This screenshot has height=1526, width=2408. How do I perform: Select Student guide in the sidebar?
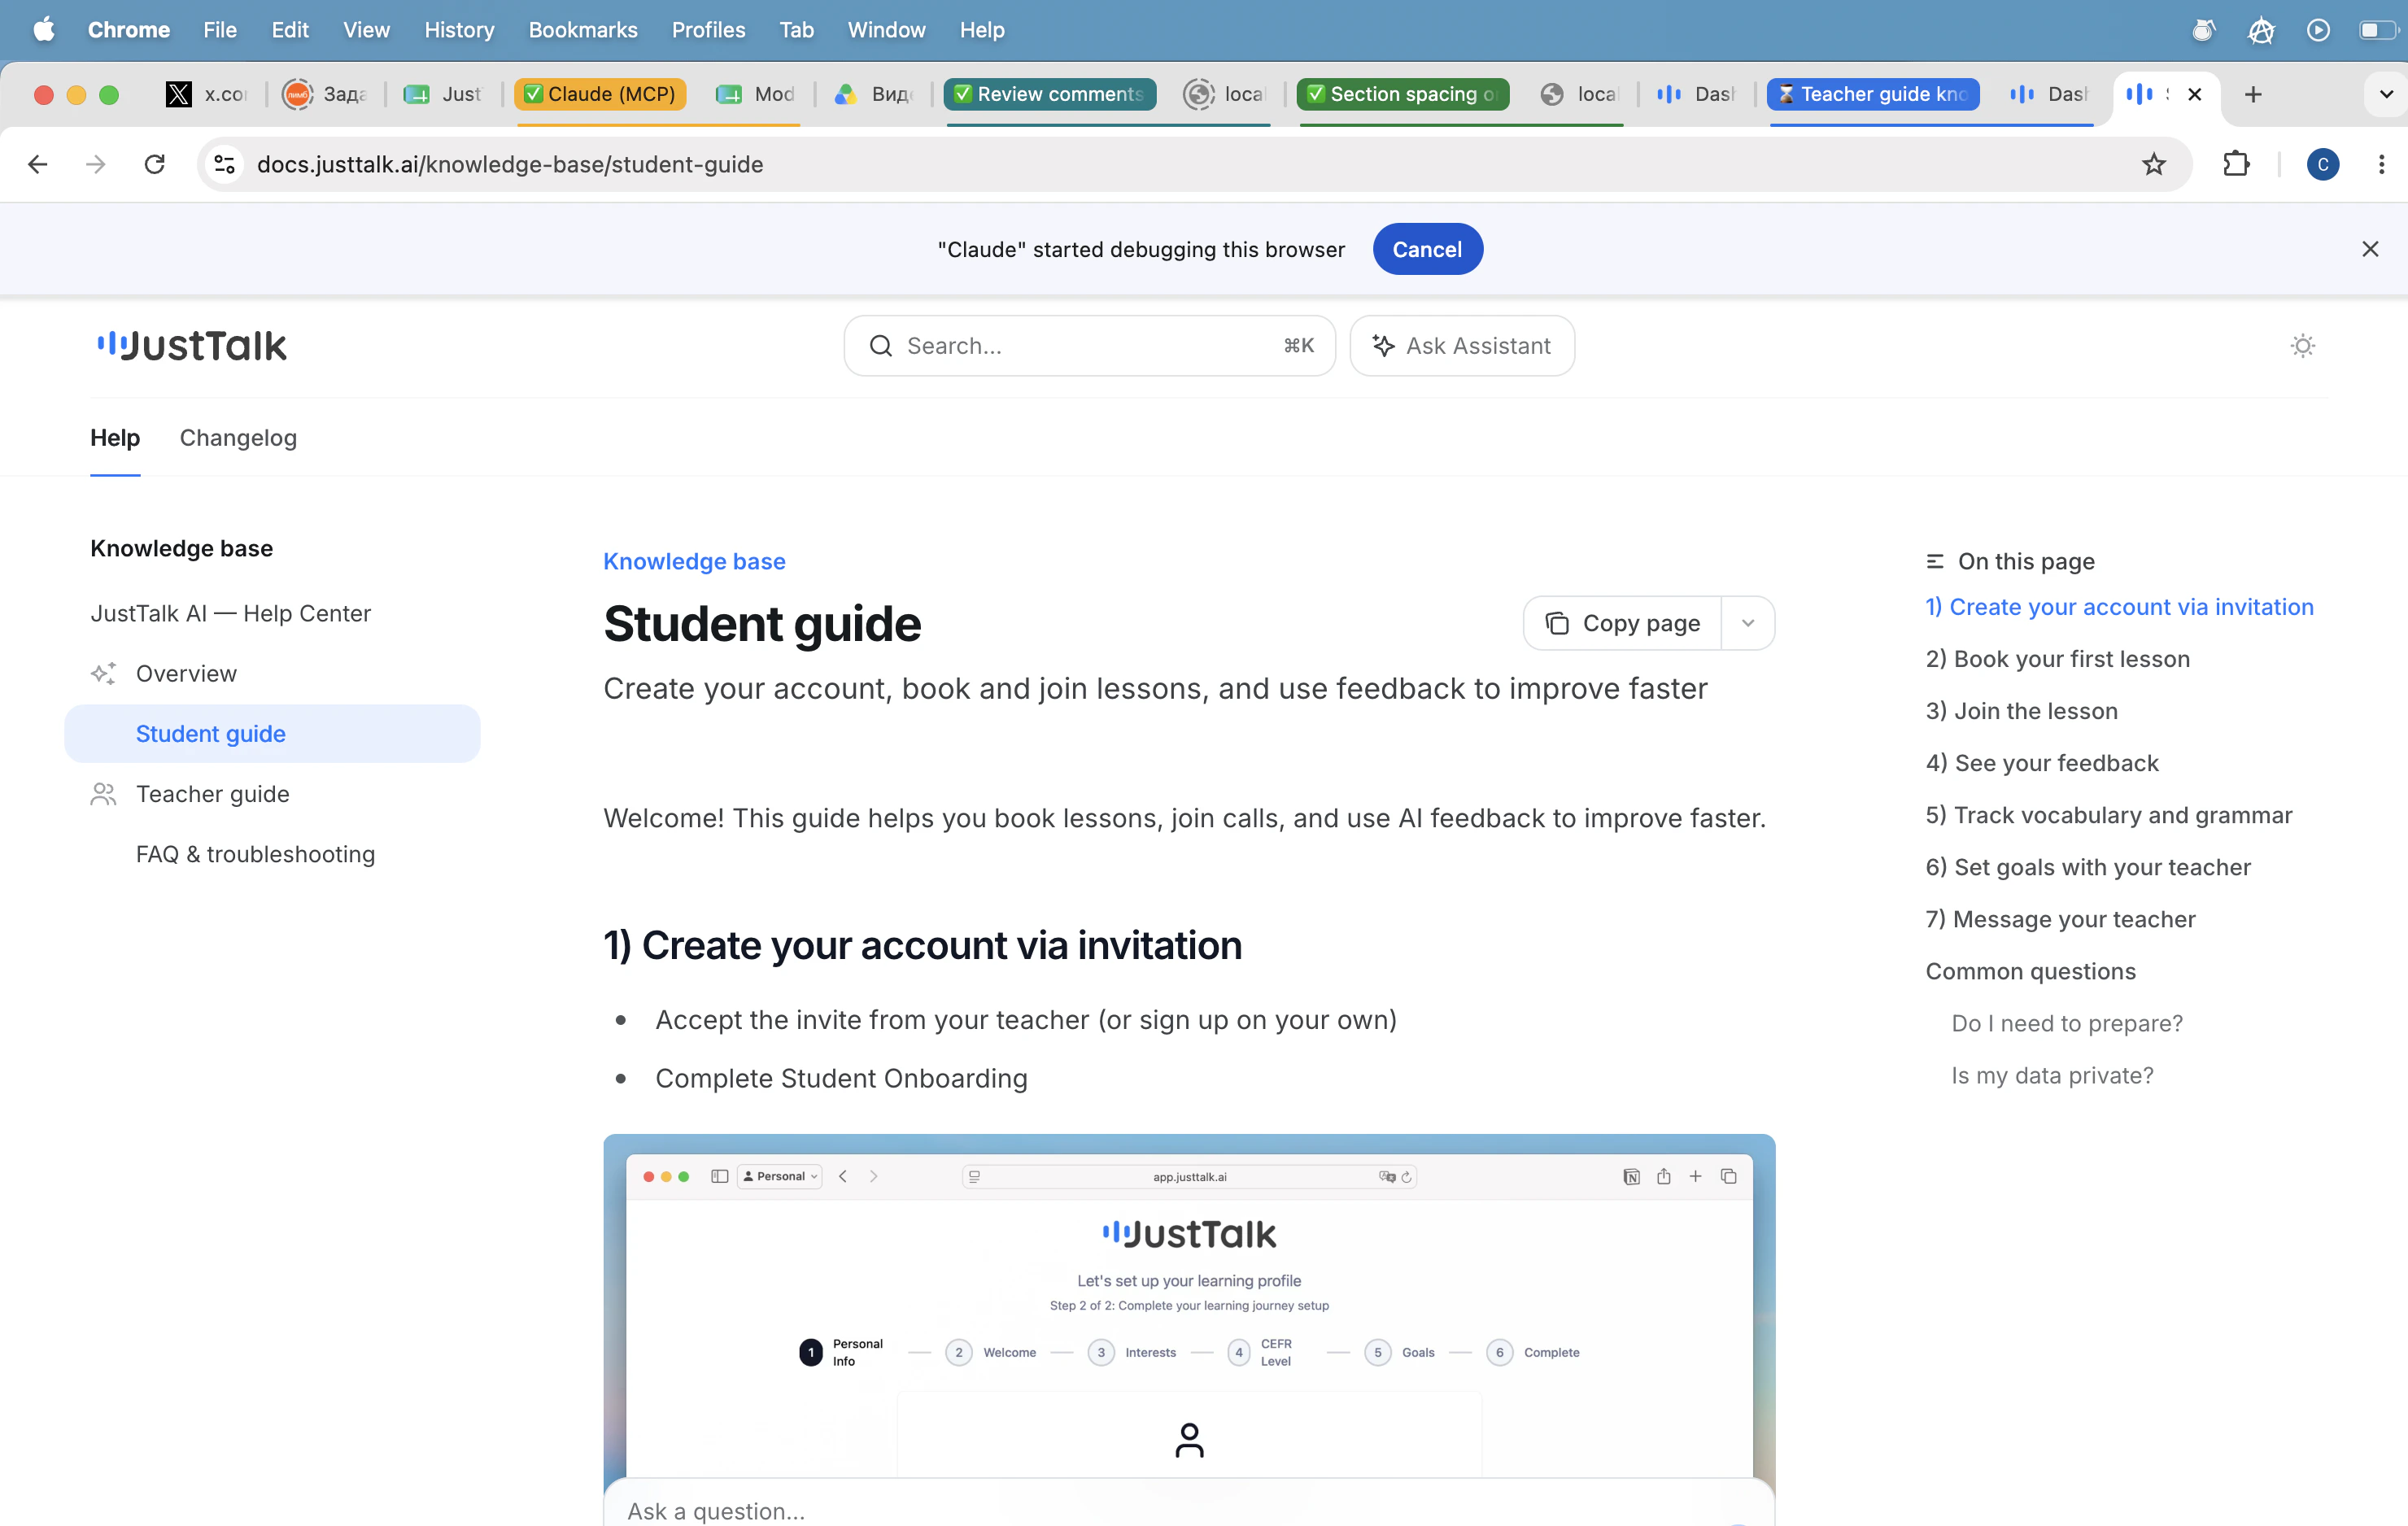[x=272, y=734]
